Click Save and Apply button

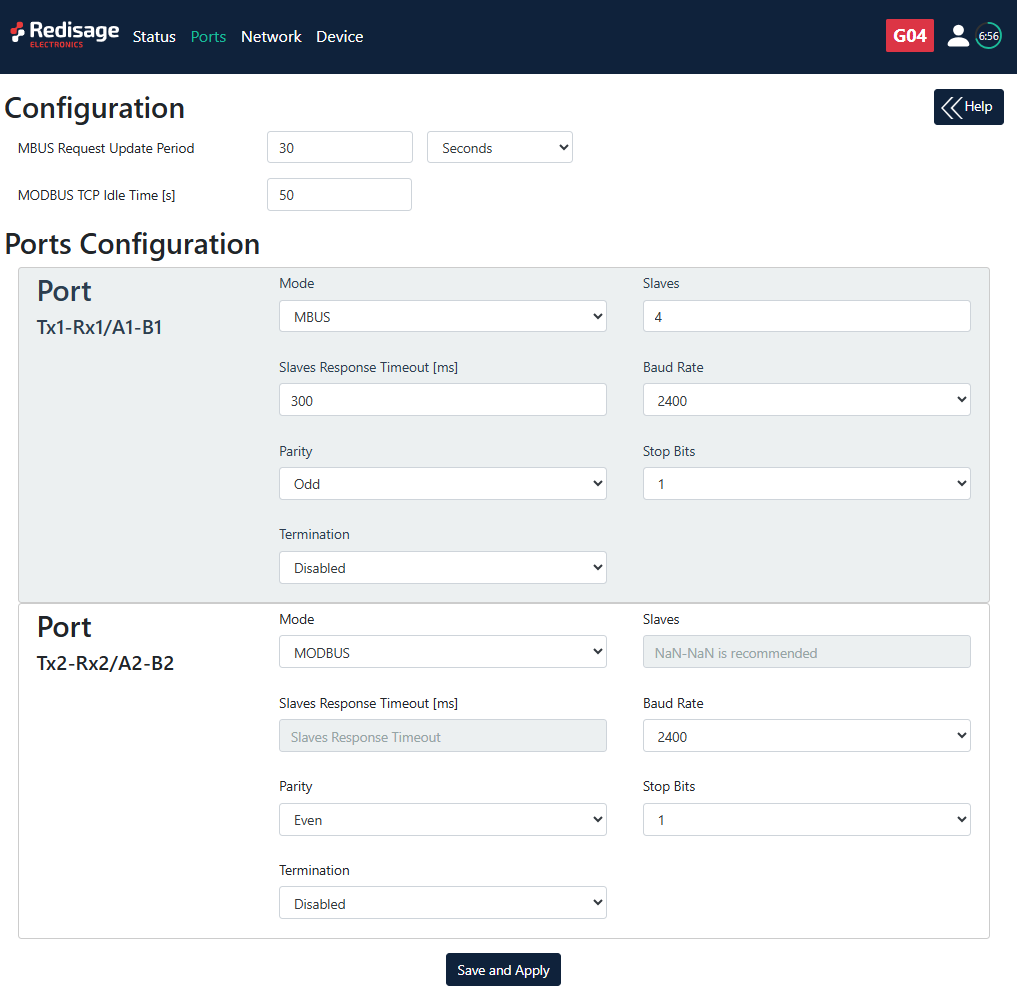pos(503,970)
